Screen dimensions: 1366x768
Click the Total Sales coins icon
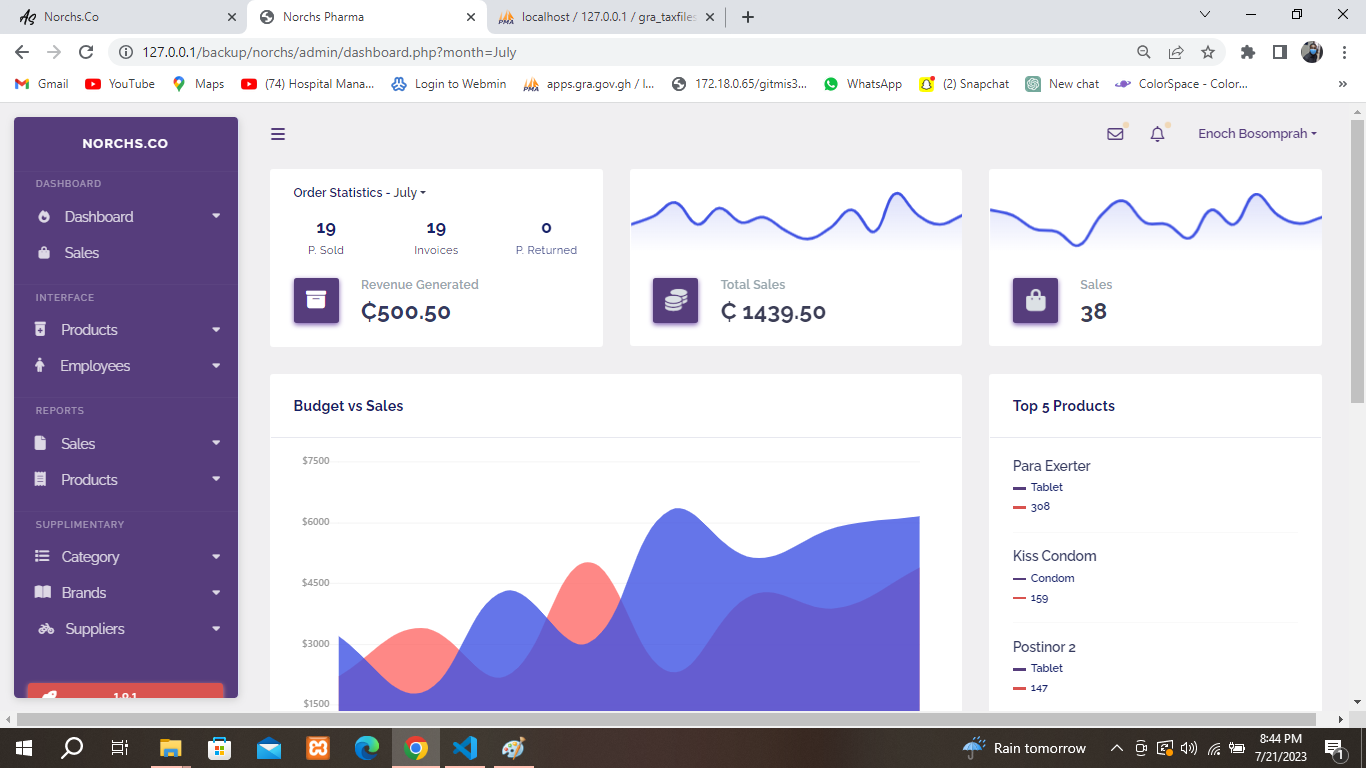click(x=675, y=300)
